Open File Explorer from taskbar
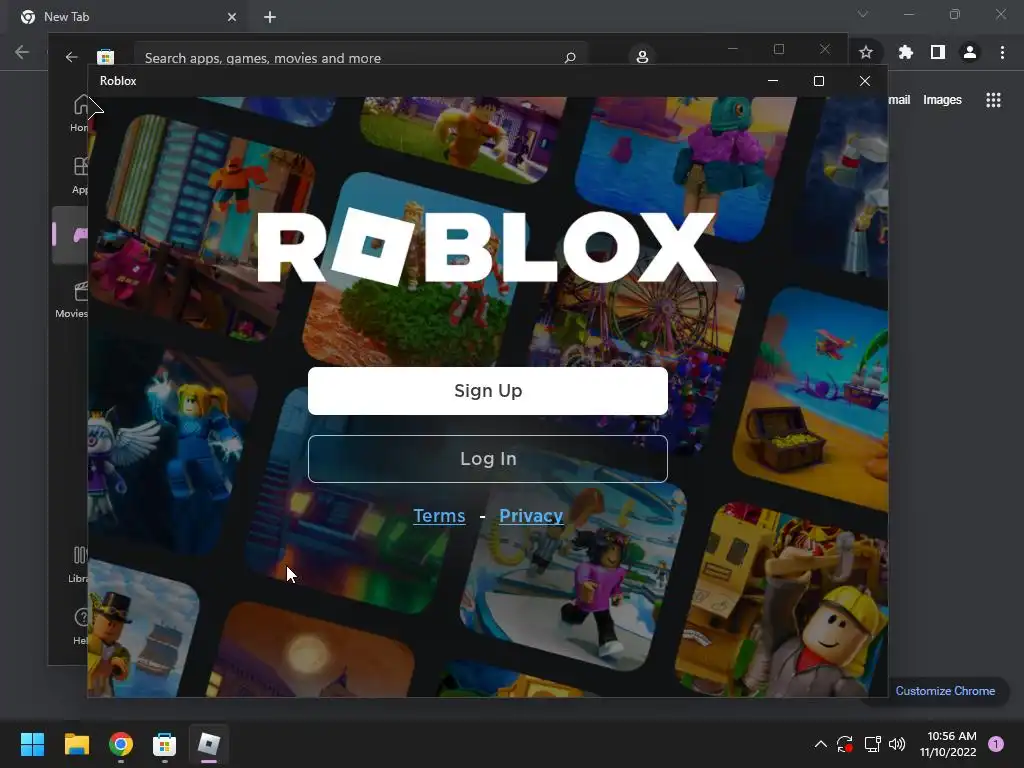 tap(76, 744)
